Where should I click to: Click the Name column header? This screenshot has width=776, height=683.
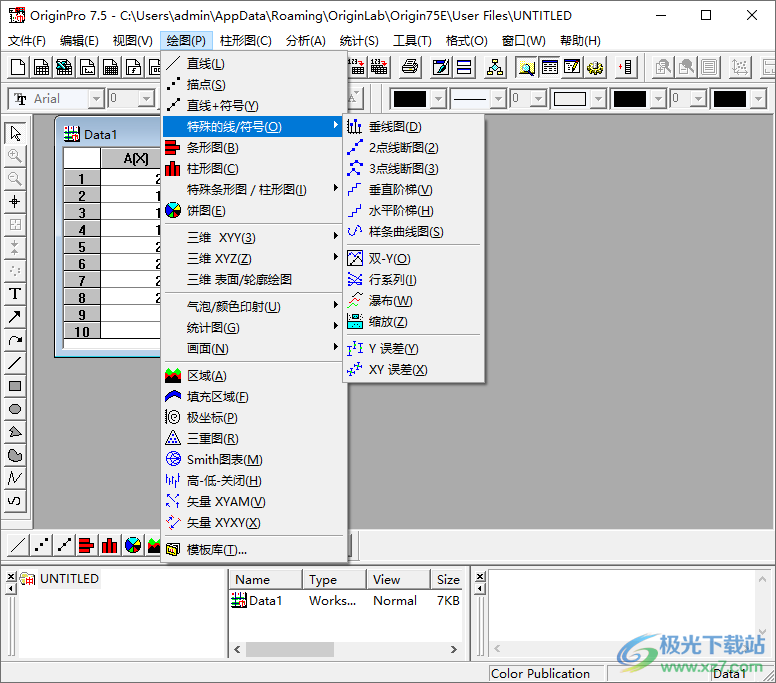click(x=265, y=580)
